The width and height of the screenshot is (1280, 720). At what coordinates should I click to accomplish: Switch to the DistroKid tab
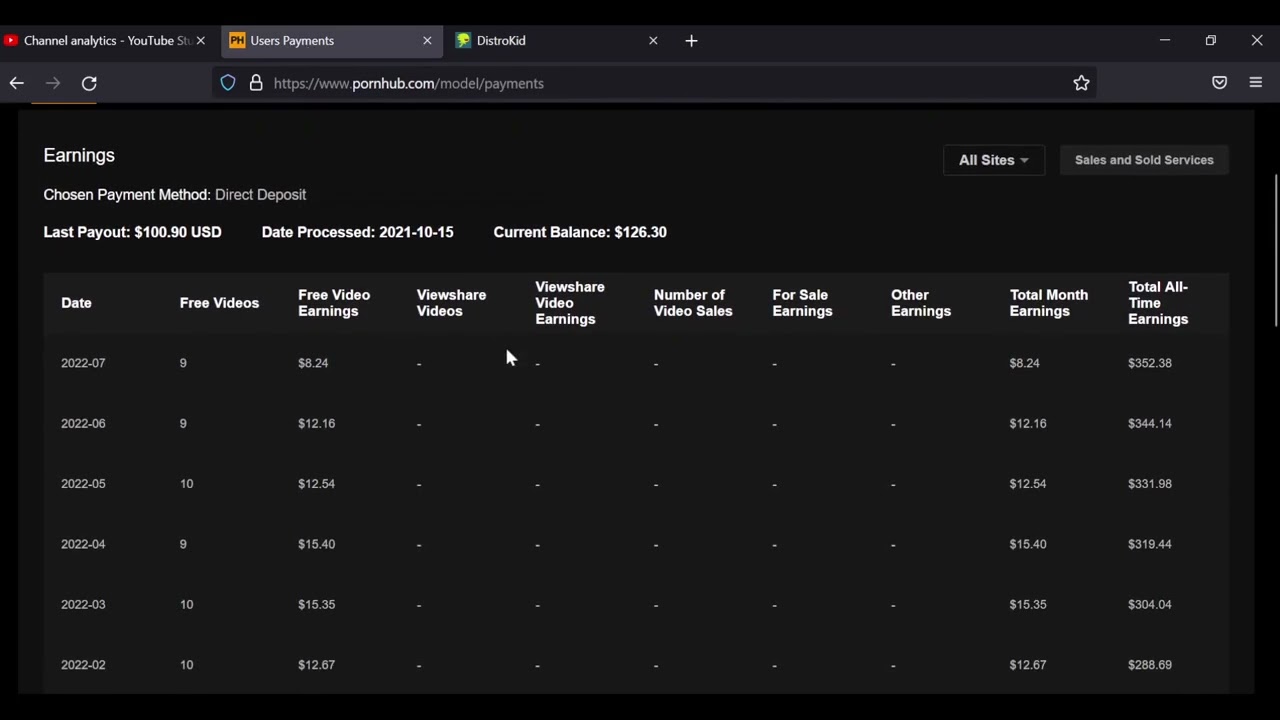[558, 41]
